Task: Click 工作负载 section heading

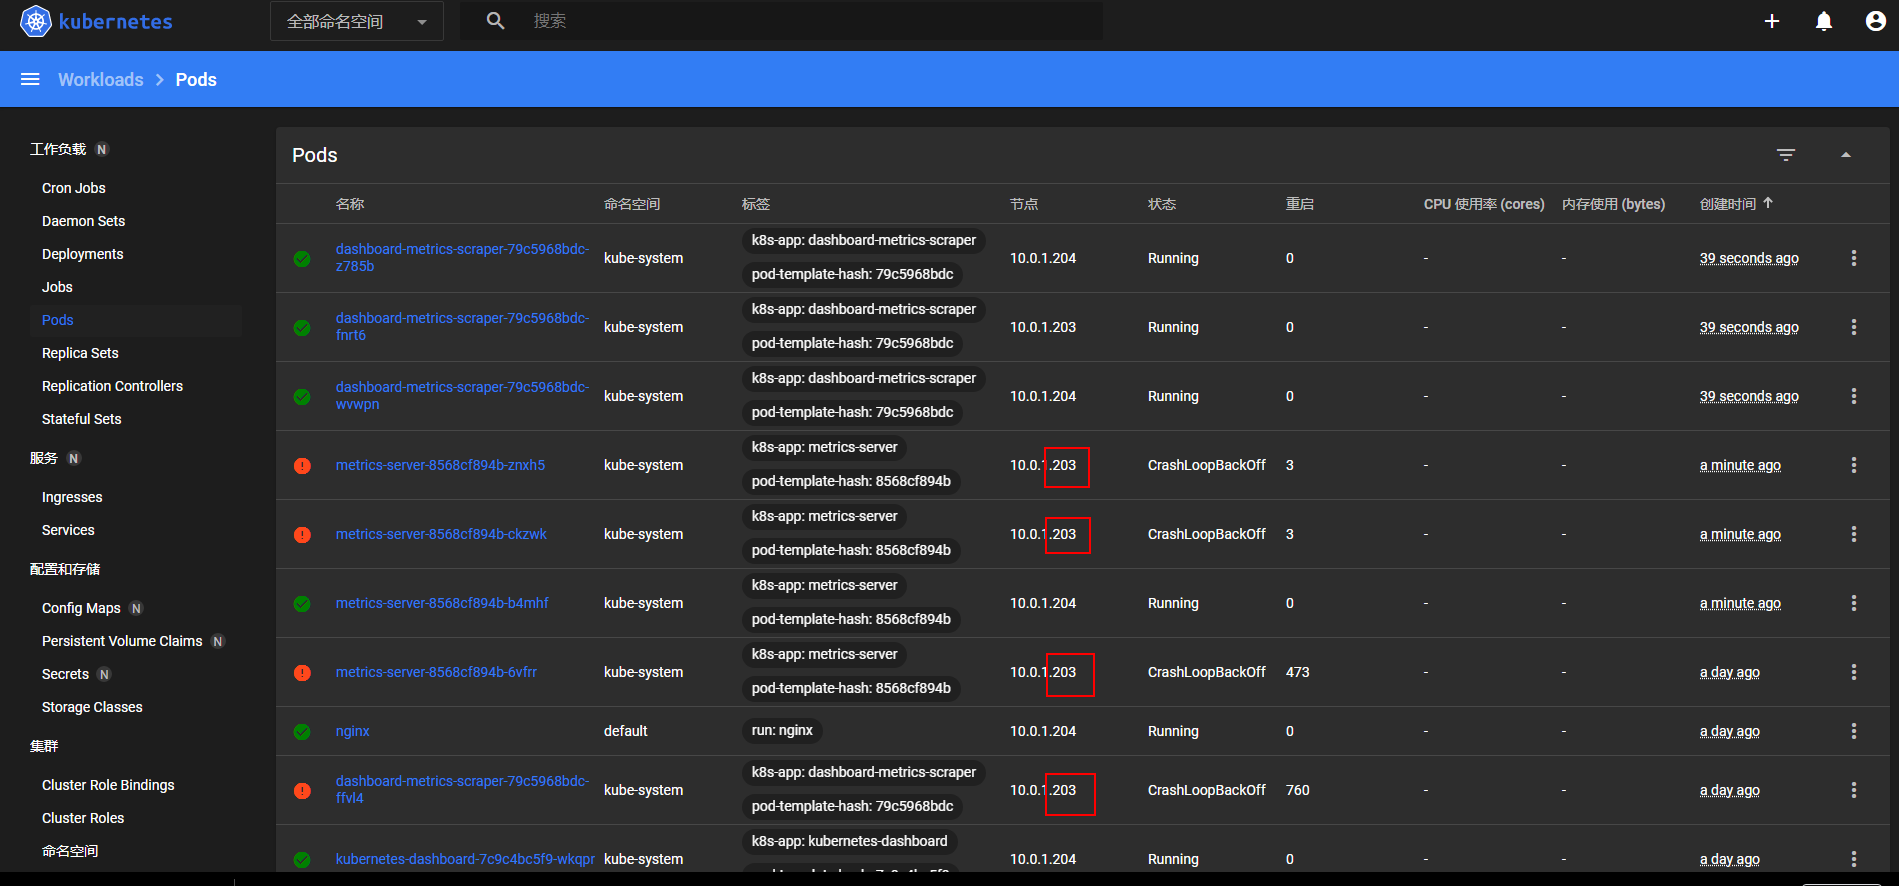Action: point(58,149)
